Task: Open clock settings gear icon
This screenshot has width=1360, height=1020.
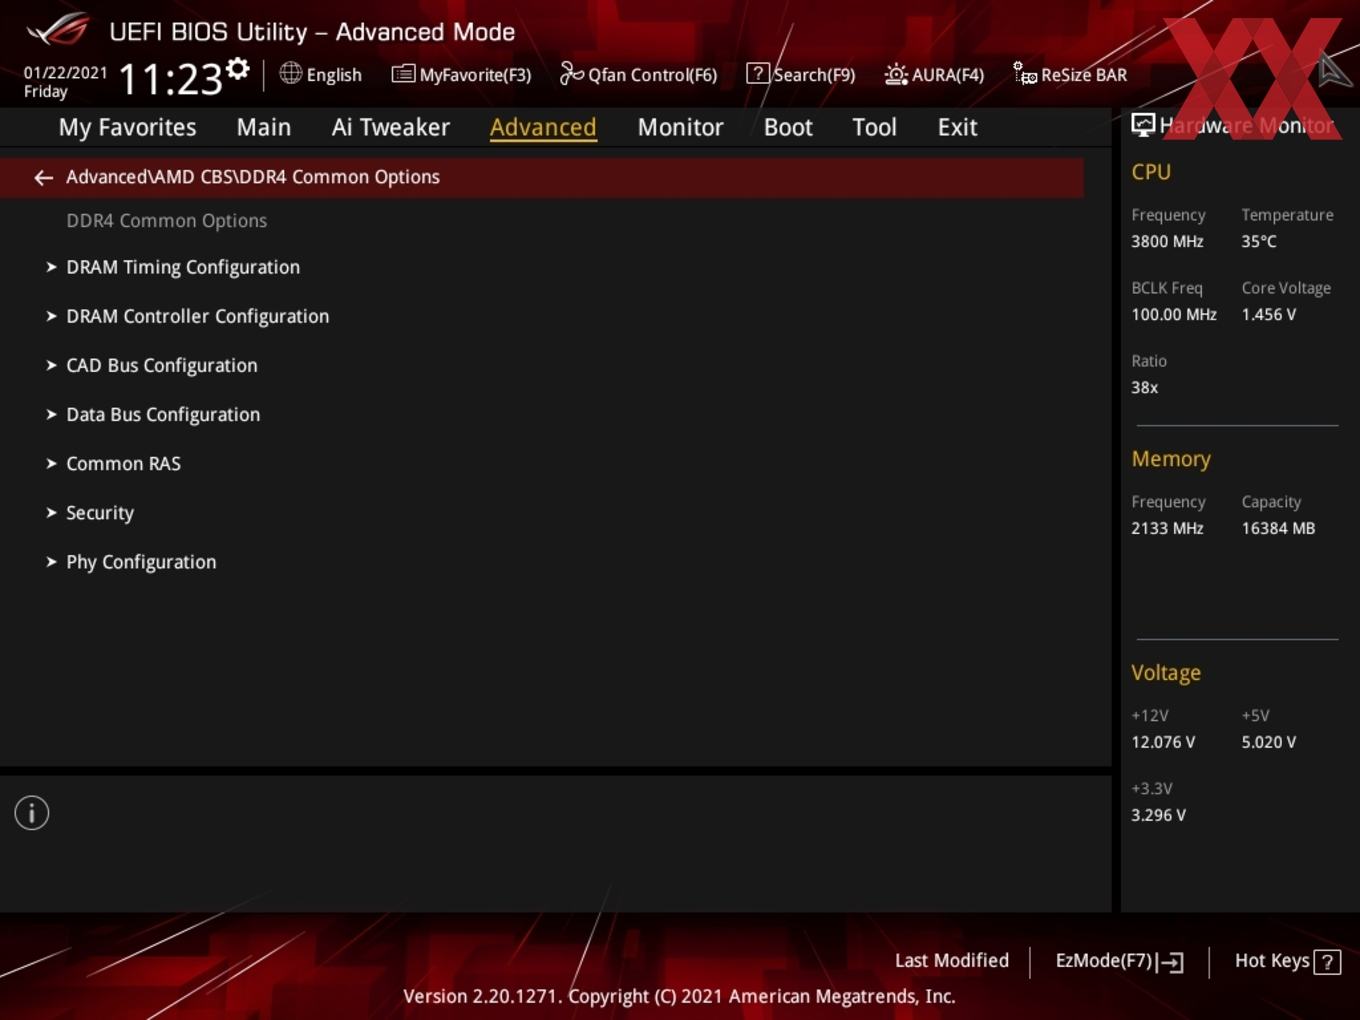Action: pos(238,69)
